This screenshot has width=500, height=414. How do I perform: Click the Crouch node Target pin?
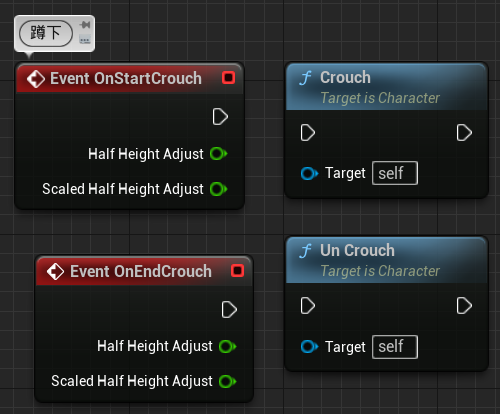pyautogui.click(x=309, y=173)
